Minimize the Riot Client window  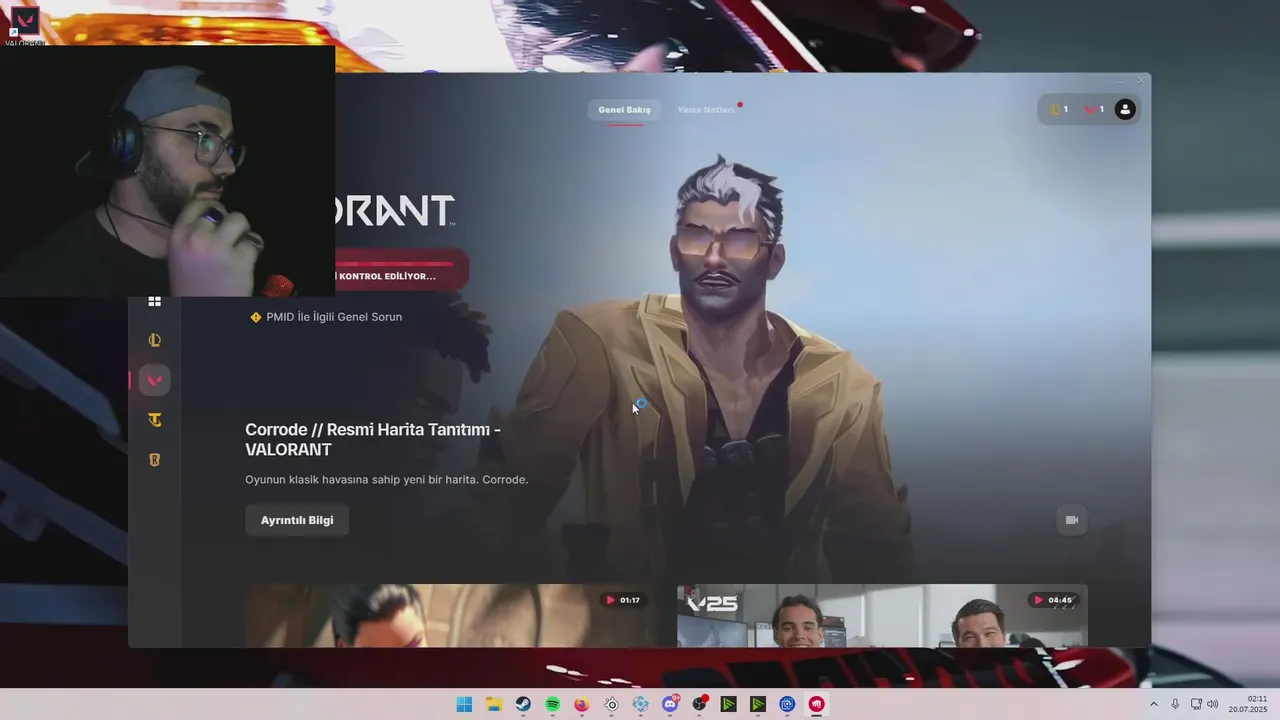coord(1121,80)
